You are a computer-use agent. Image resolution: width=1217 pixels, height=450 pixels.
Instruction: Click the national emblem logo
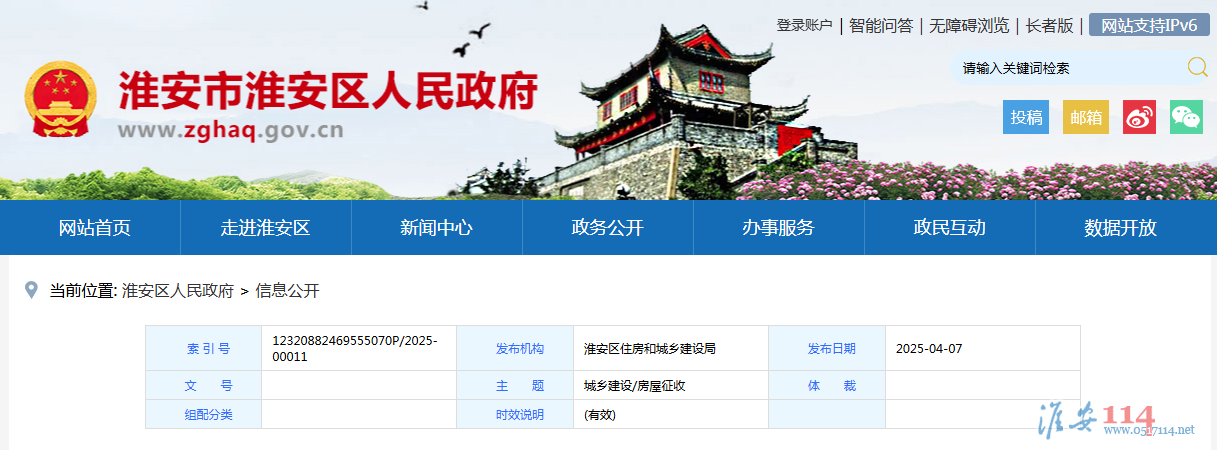[61, 101]
